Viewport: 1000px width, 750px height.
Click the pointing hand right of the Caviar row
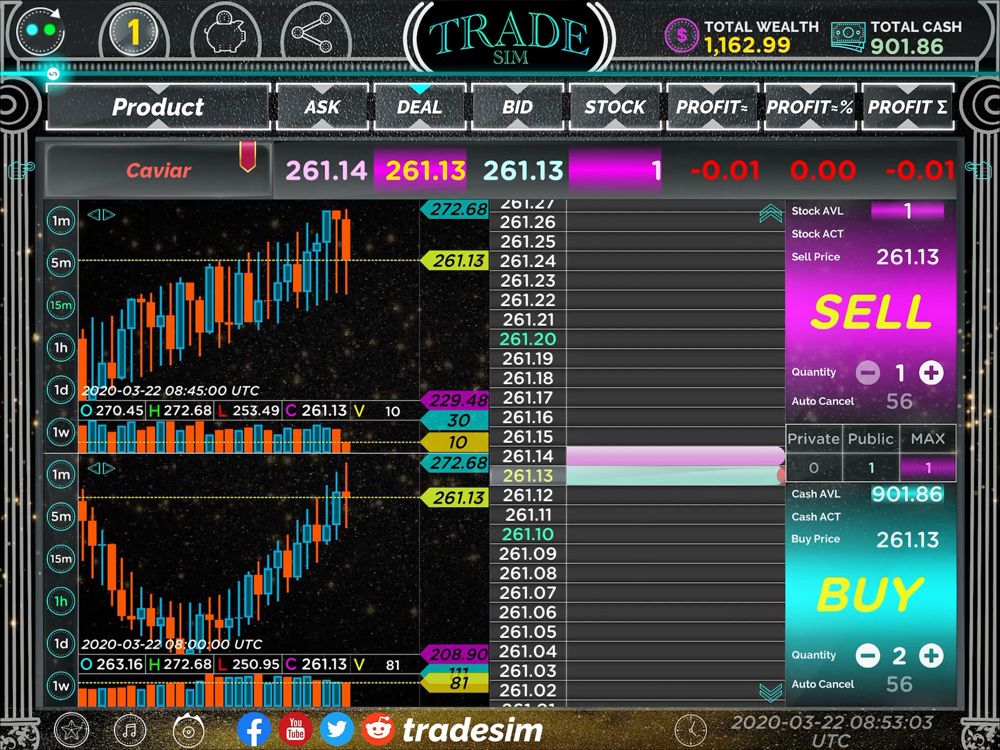click(978, 168)
